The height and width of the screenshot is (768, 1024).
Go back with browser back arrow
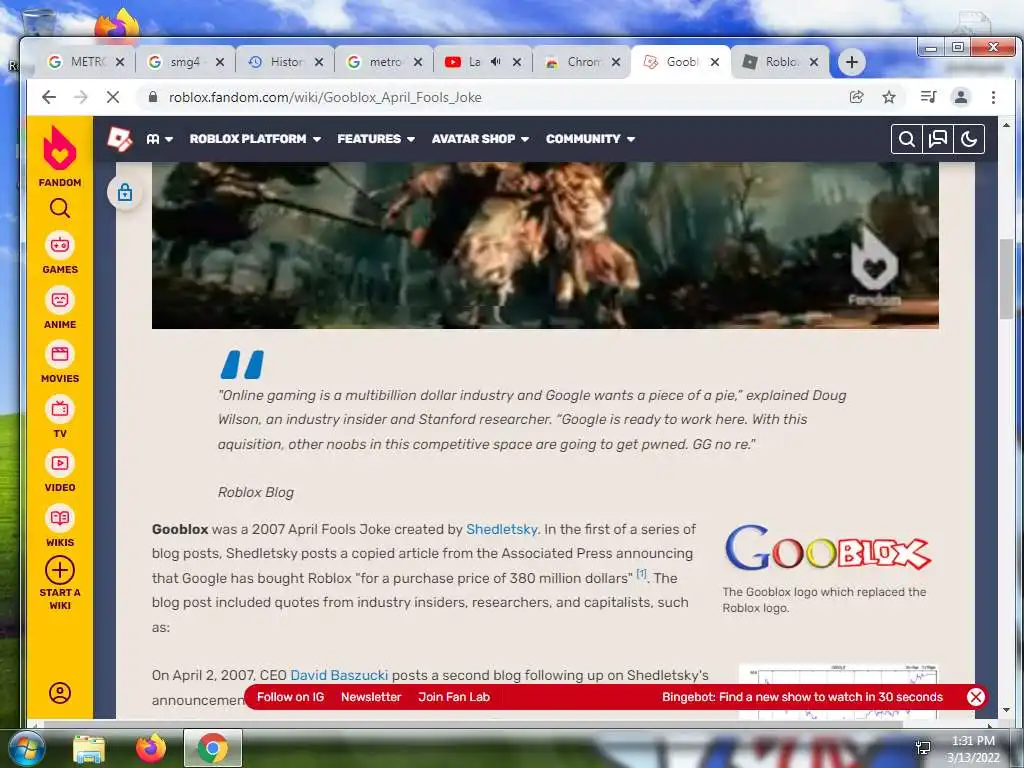pos(49,97)
